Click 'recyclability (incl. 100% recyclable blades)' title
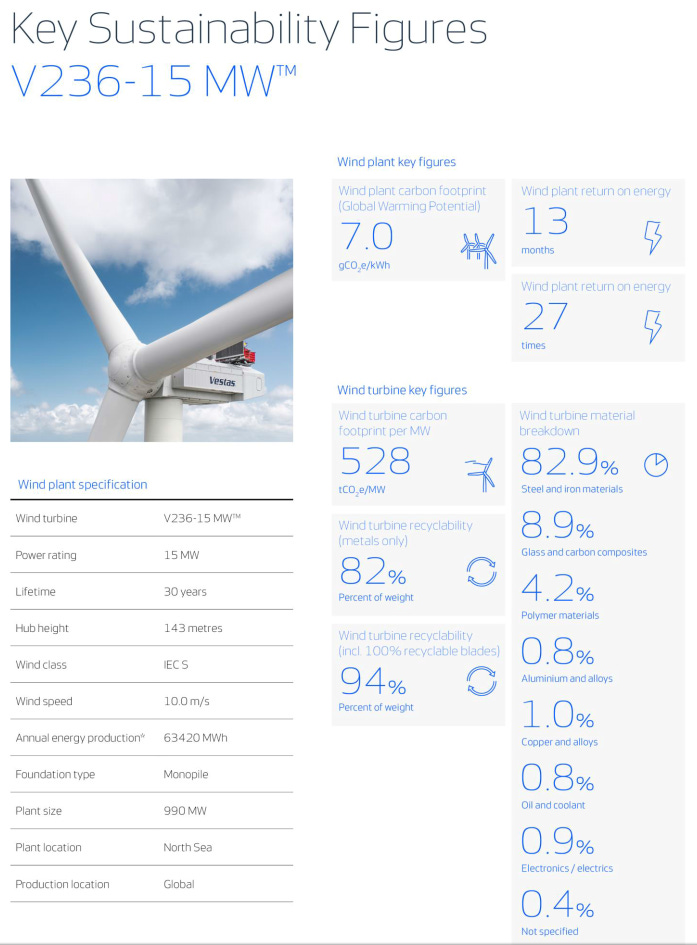 [419, 643]
